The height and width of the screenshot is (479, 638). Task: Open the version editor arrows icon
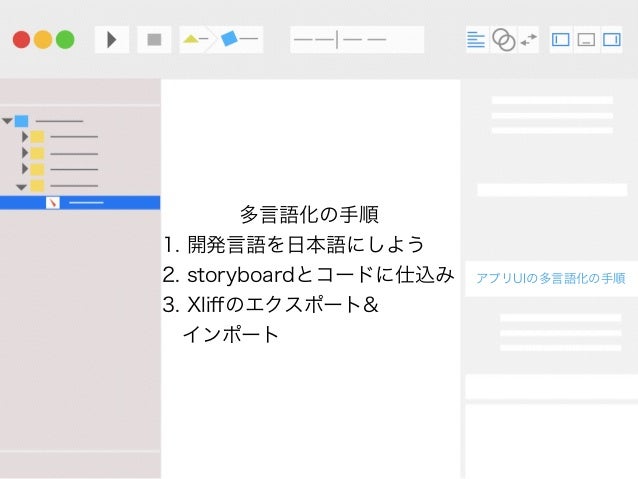pos(529,40)
